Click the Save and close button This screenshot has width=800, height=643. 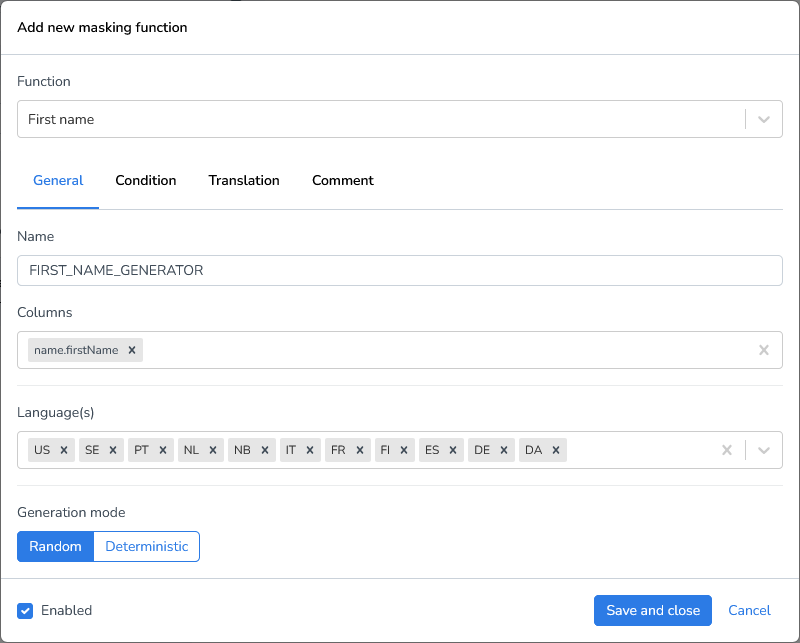pos(652,610)
